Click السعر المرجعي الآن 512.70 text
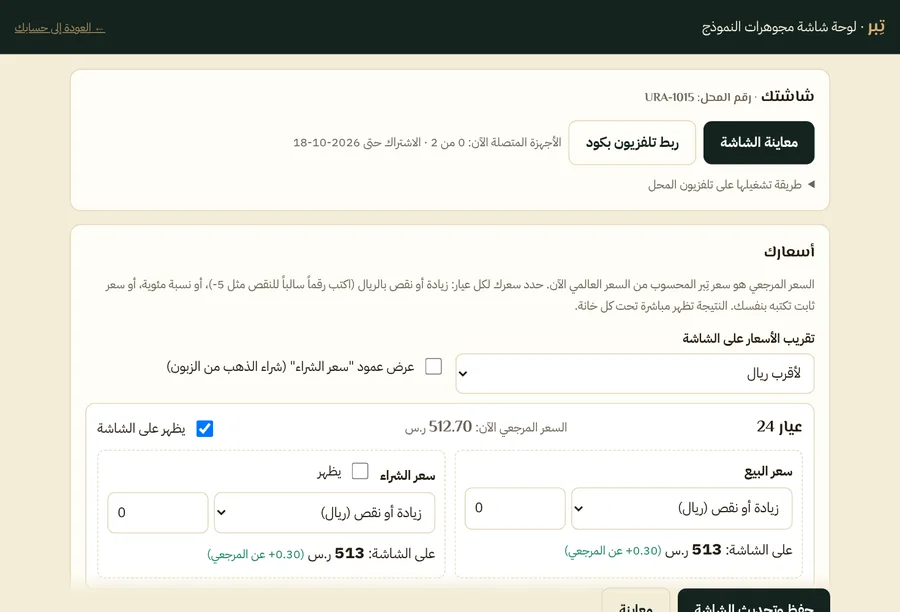The width and height of the screenshot is (900, 612). (x=486, y=427)
